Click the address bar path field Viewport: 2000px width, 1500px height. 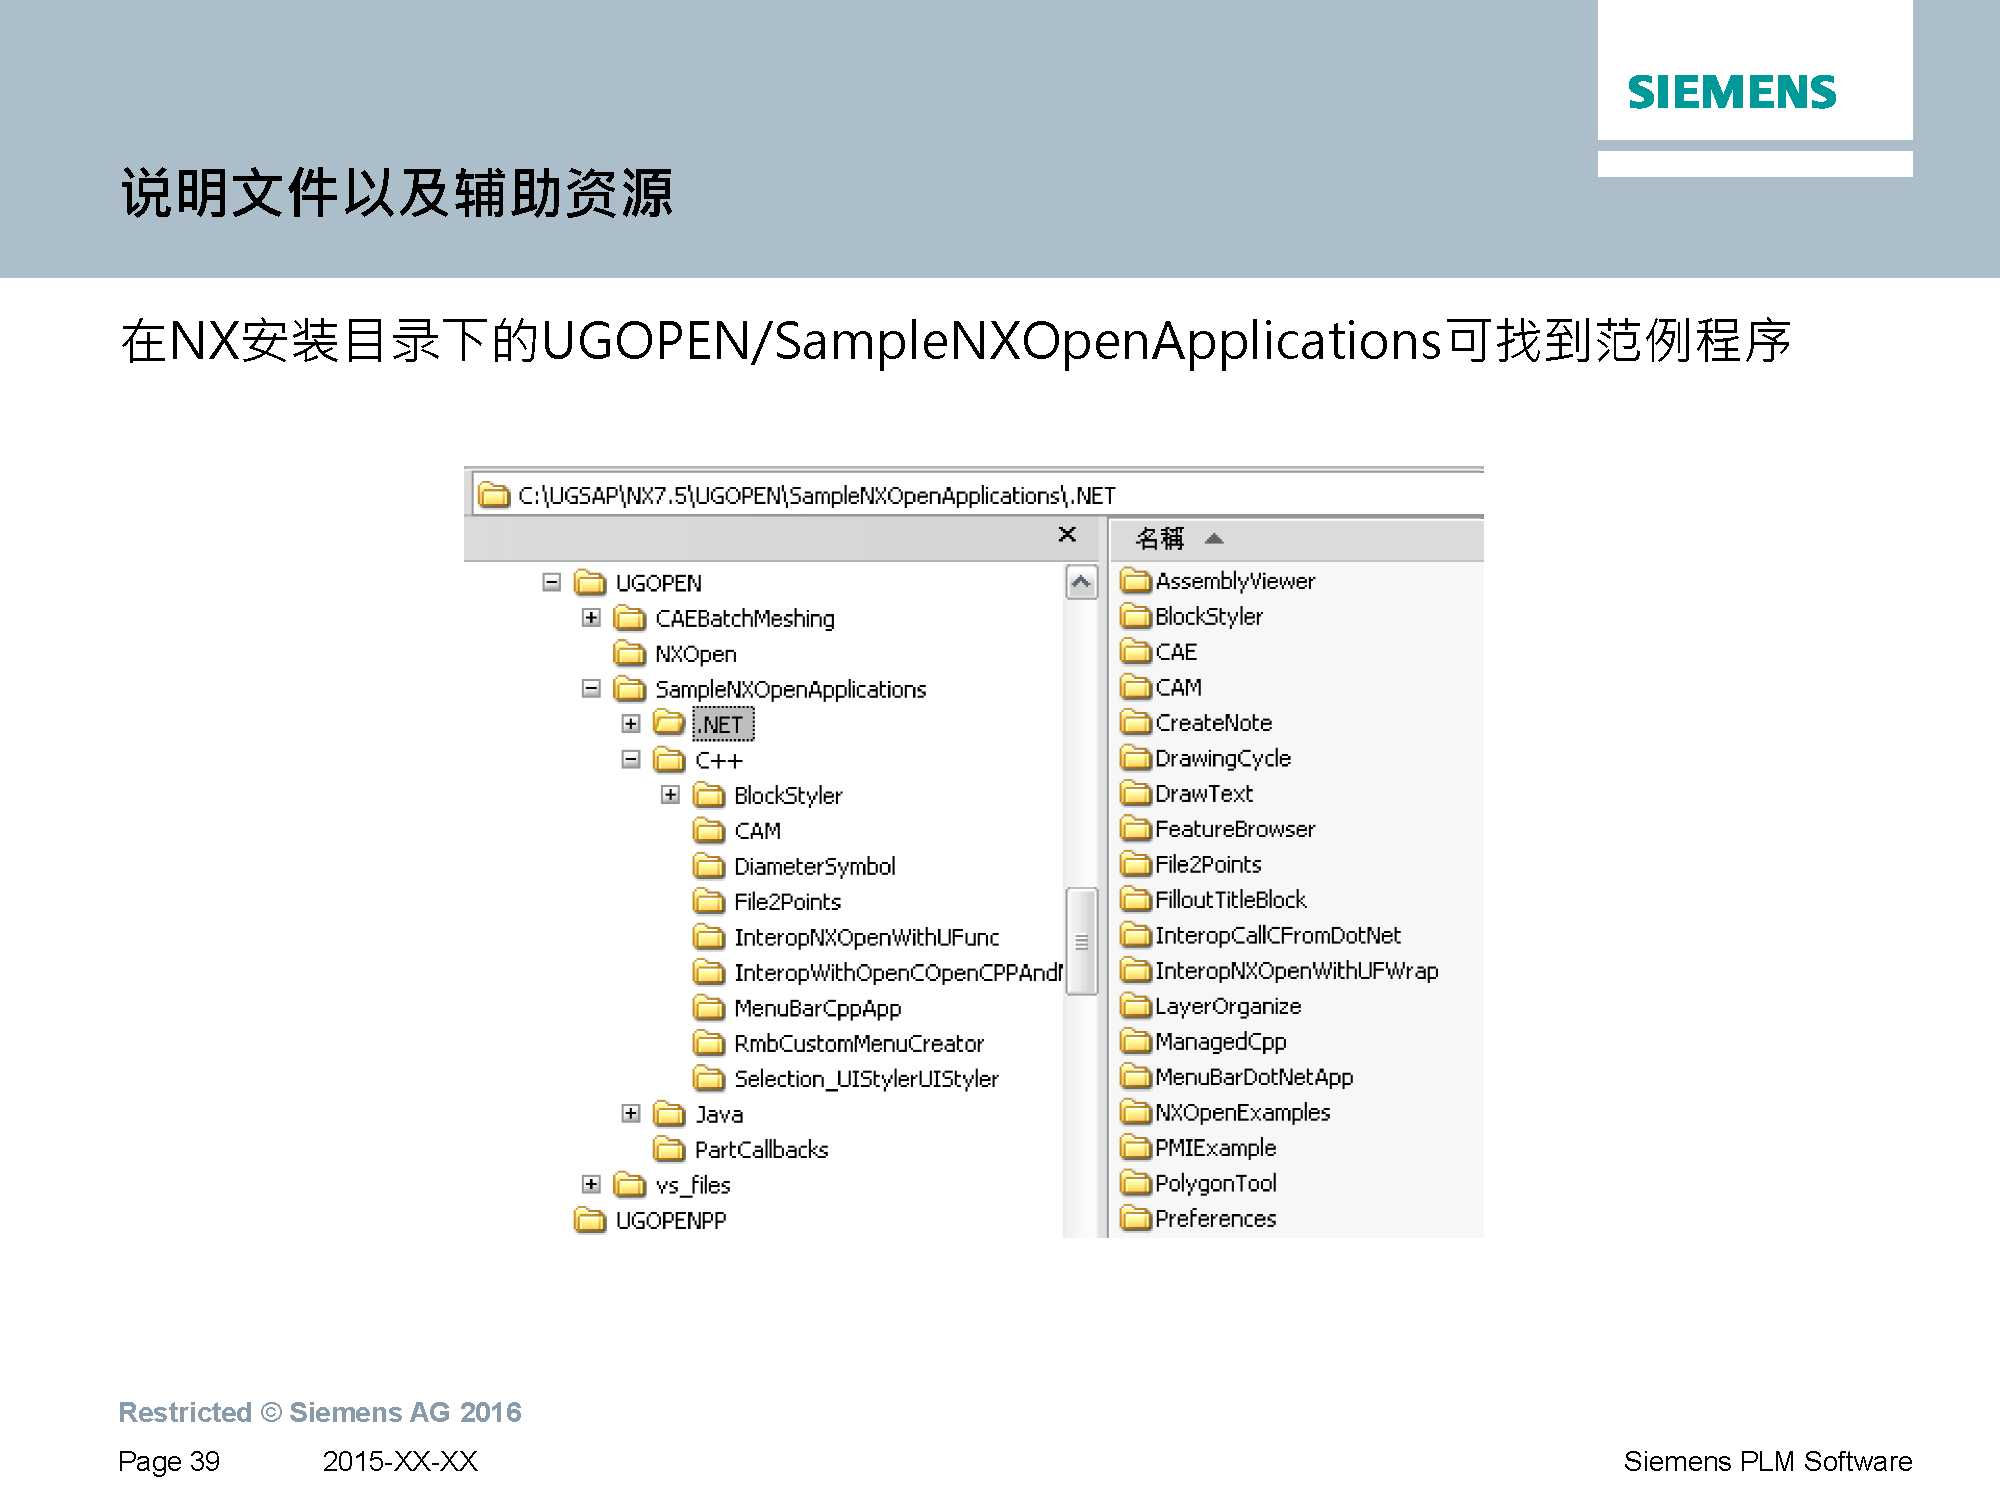978,495
